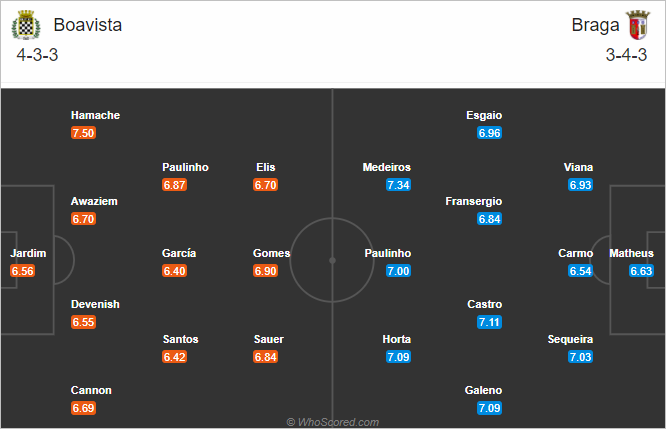This screenshot has width=666, height=429.
Task: Select the Boavista team name
Action: (88, 25)
